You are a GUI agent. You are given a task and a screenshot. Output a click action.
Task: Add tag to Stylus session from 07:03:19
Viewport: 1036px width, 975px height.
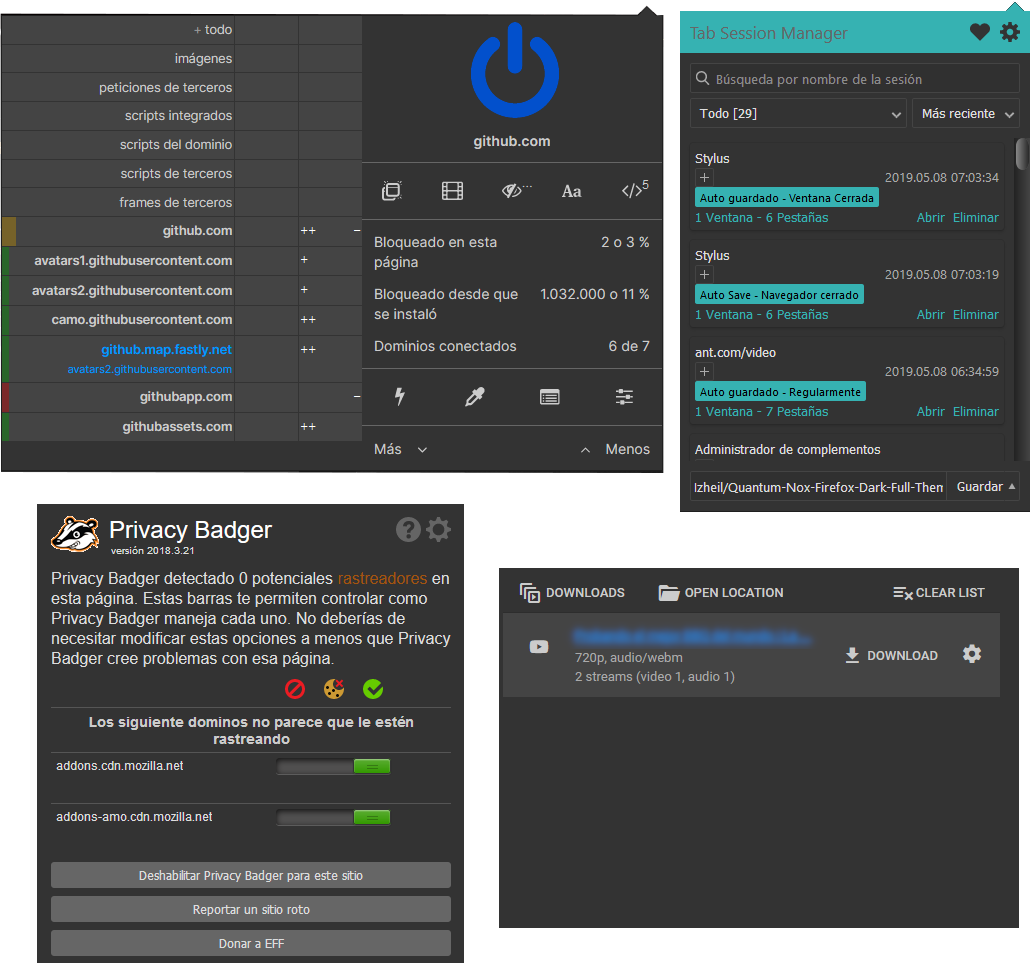click(704, 275)
